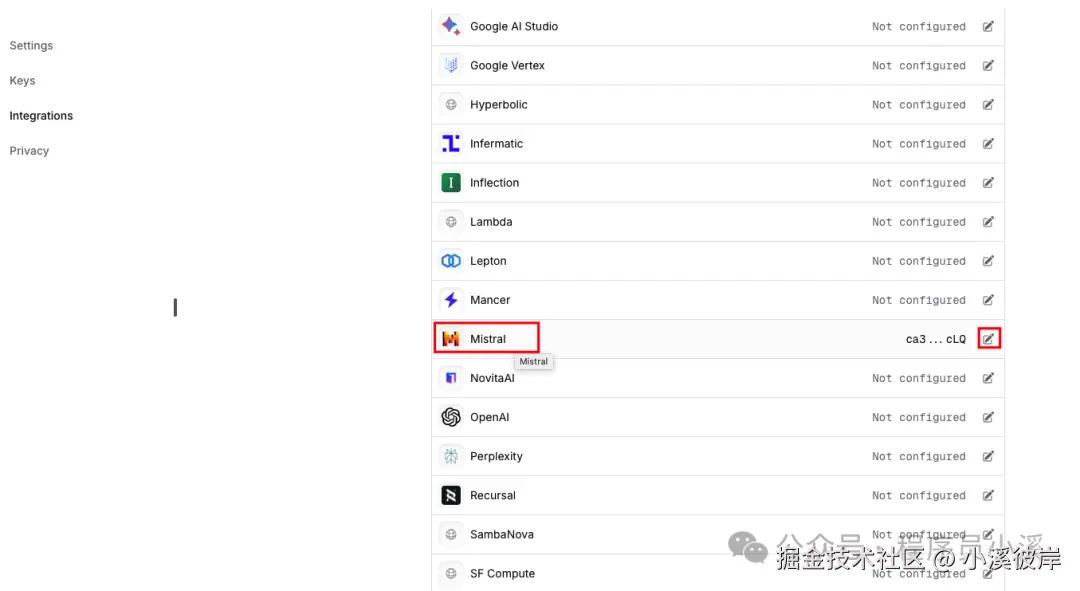The width and height of the screenshot is (1080, 591).
Task: Click the Perplexity provider name
Action: (x=496, y=456)
